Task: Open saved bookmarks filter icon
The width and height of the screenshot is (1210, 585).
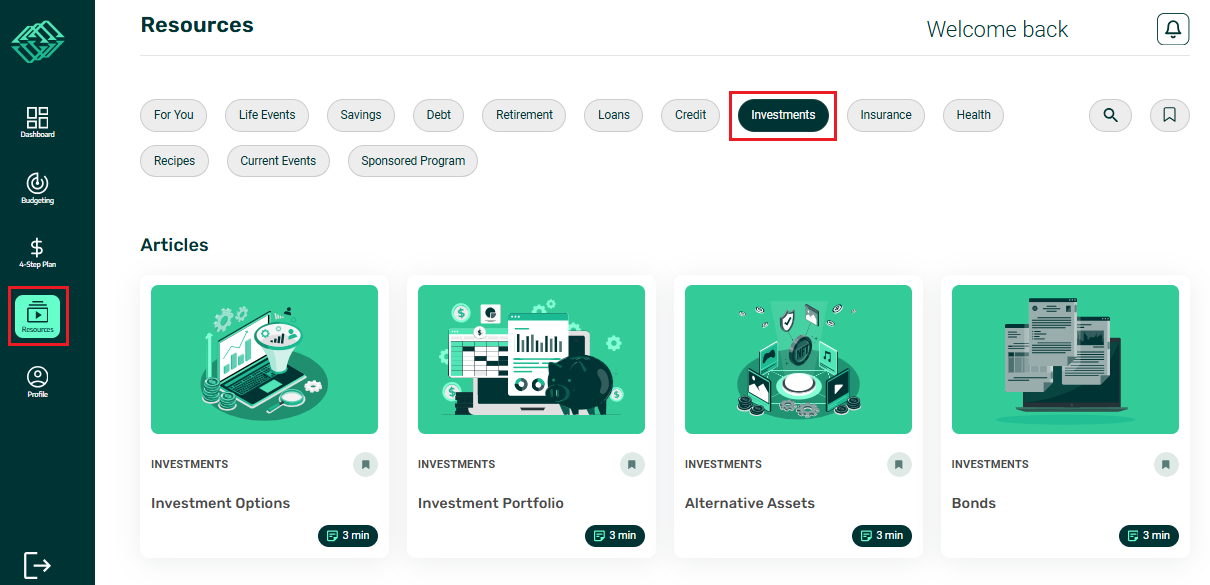Action: (1169, 115)
